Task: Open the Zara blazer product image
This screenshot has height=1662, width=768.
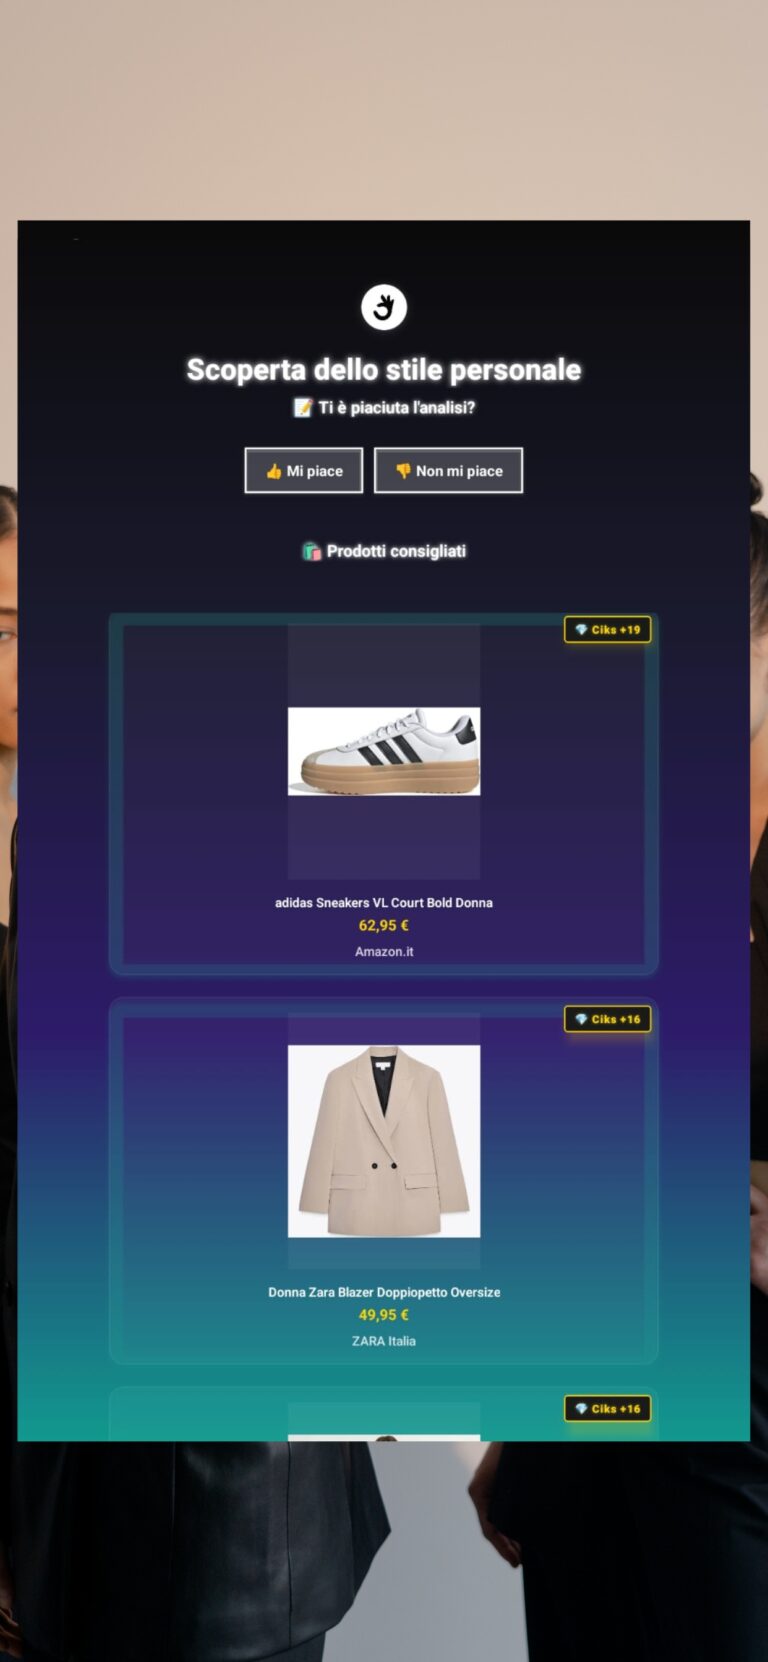Action: [384, 1141]
